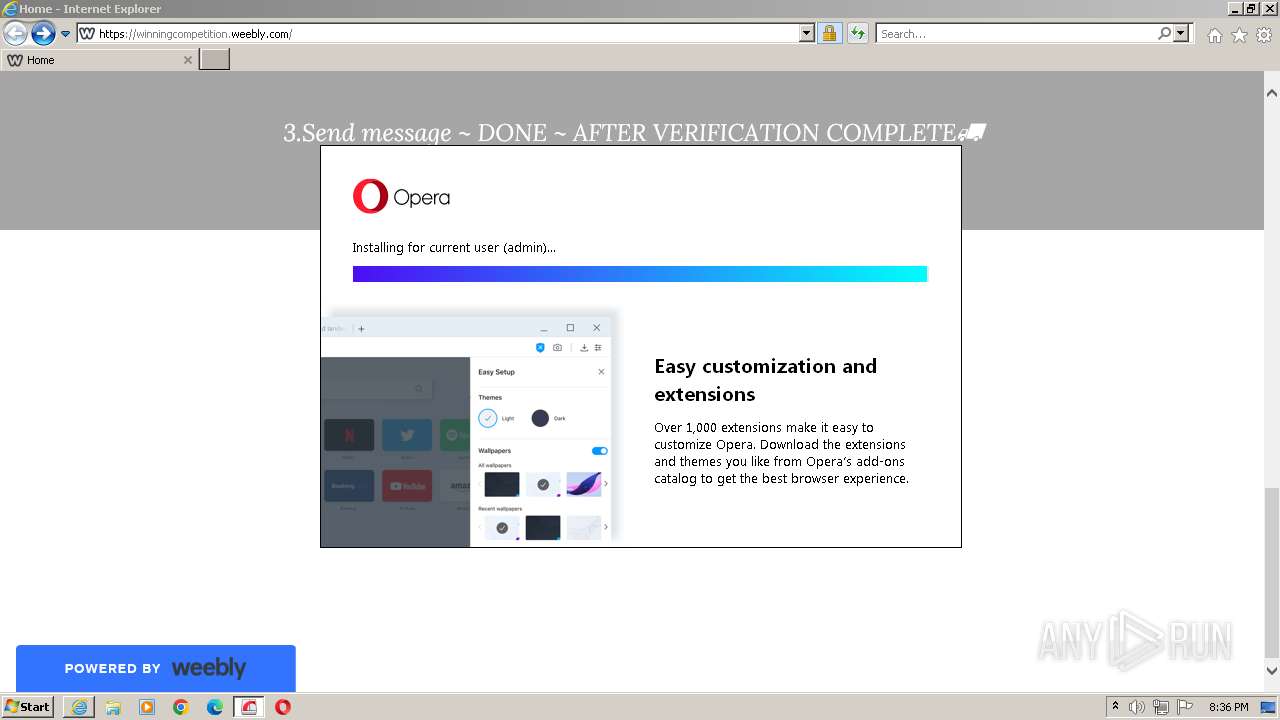1280x720 pixels.
Task: Click the colorful abstract wallpaper thumbnail
Action: 584,484
